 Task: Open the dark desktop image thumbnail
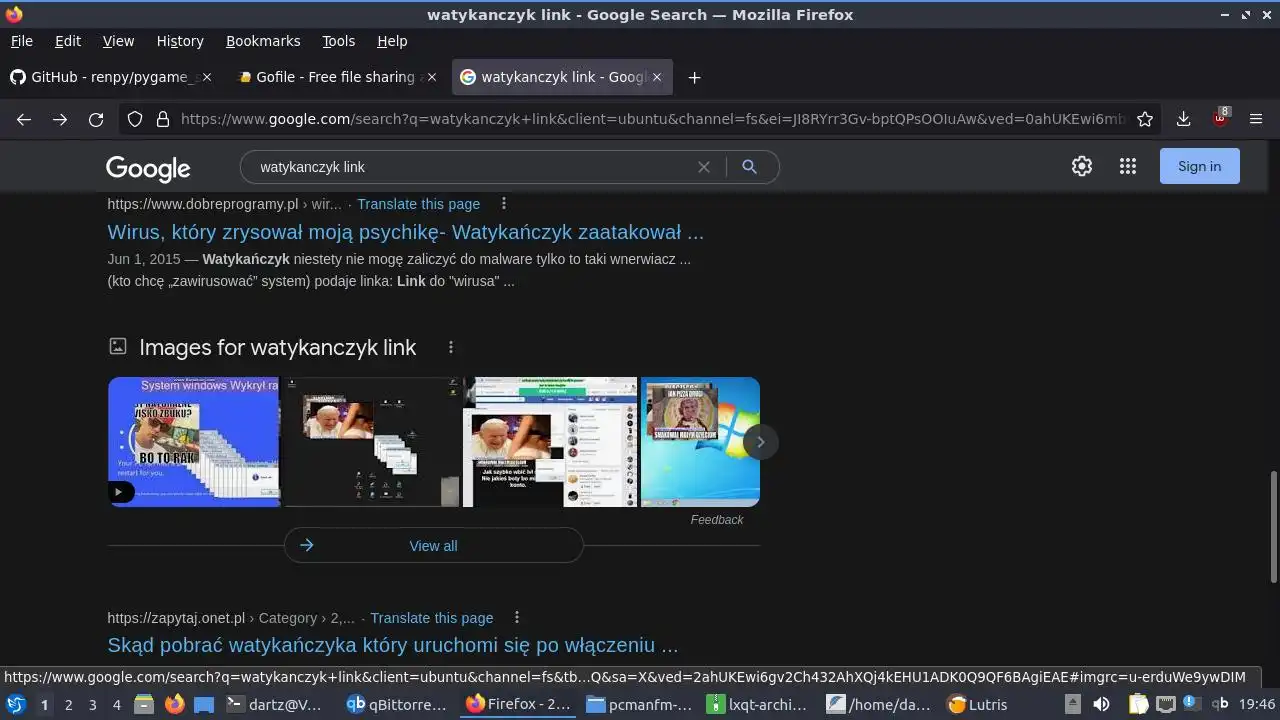point(372,442)
